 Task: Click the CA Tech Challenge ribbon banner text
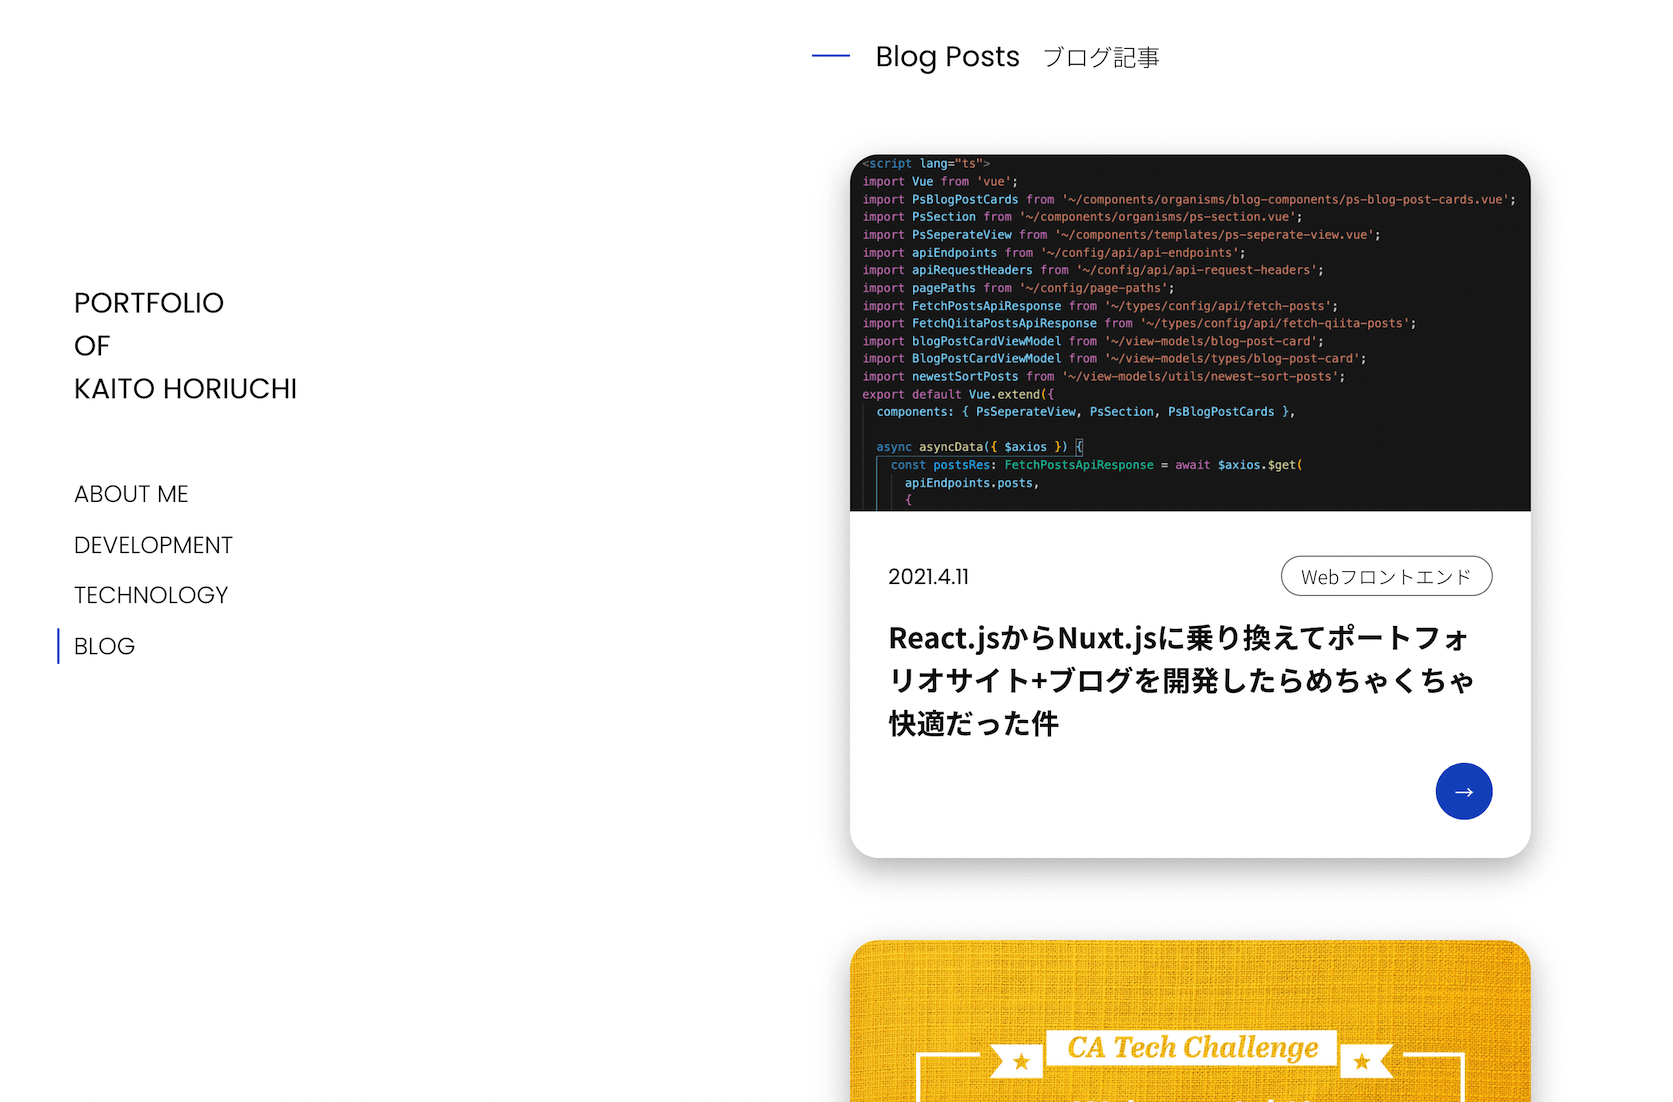1190,1048
